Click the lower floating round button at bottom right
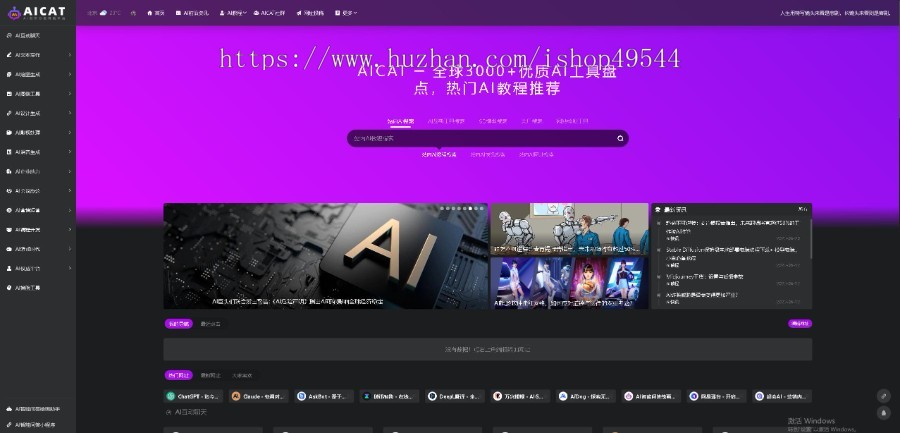The height and width of the screenshot is (433, 900). click(883, 412)
